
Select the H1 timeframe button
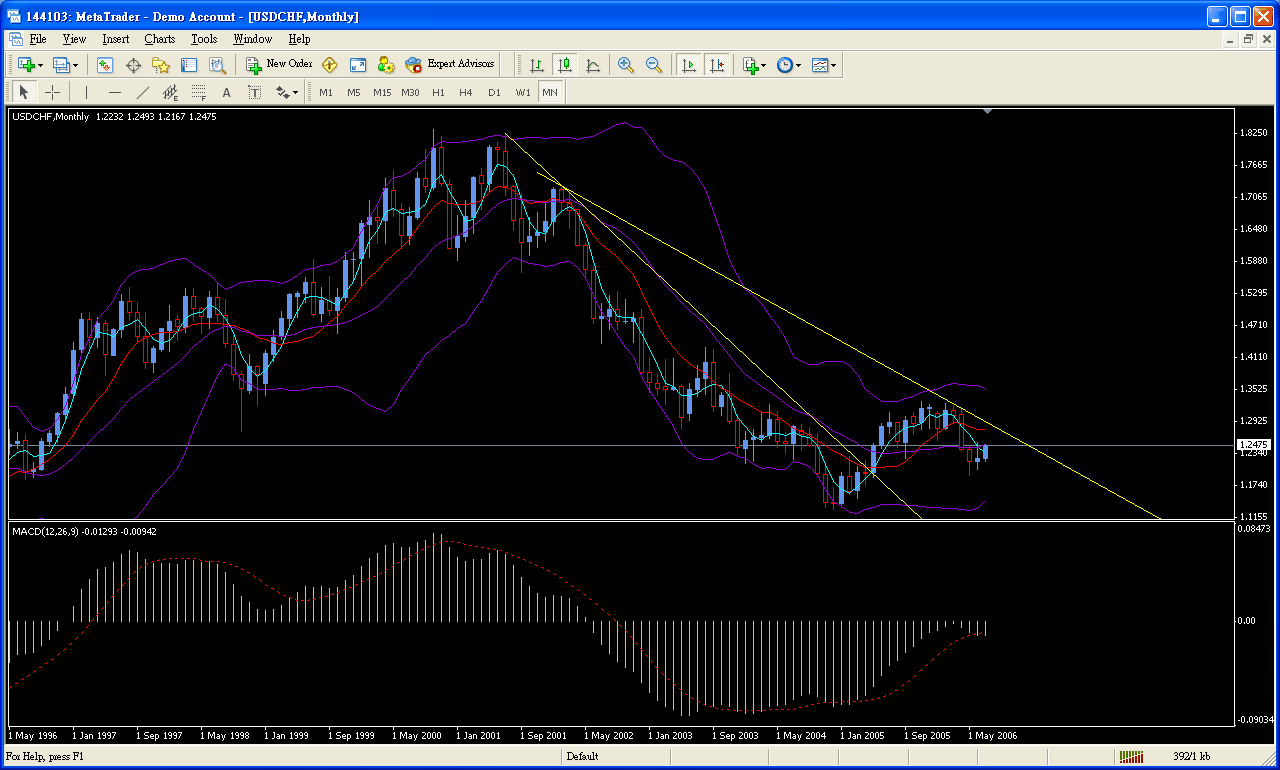click(x=438, y=92)
